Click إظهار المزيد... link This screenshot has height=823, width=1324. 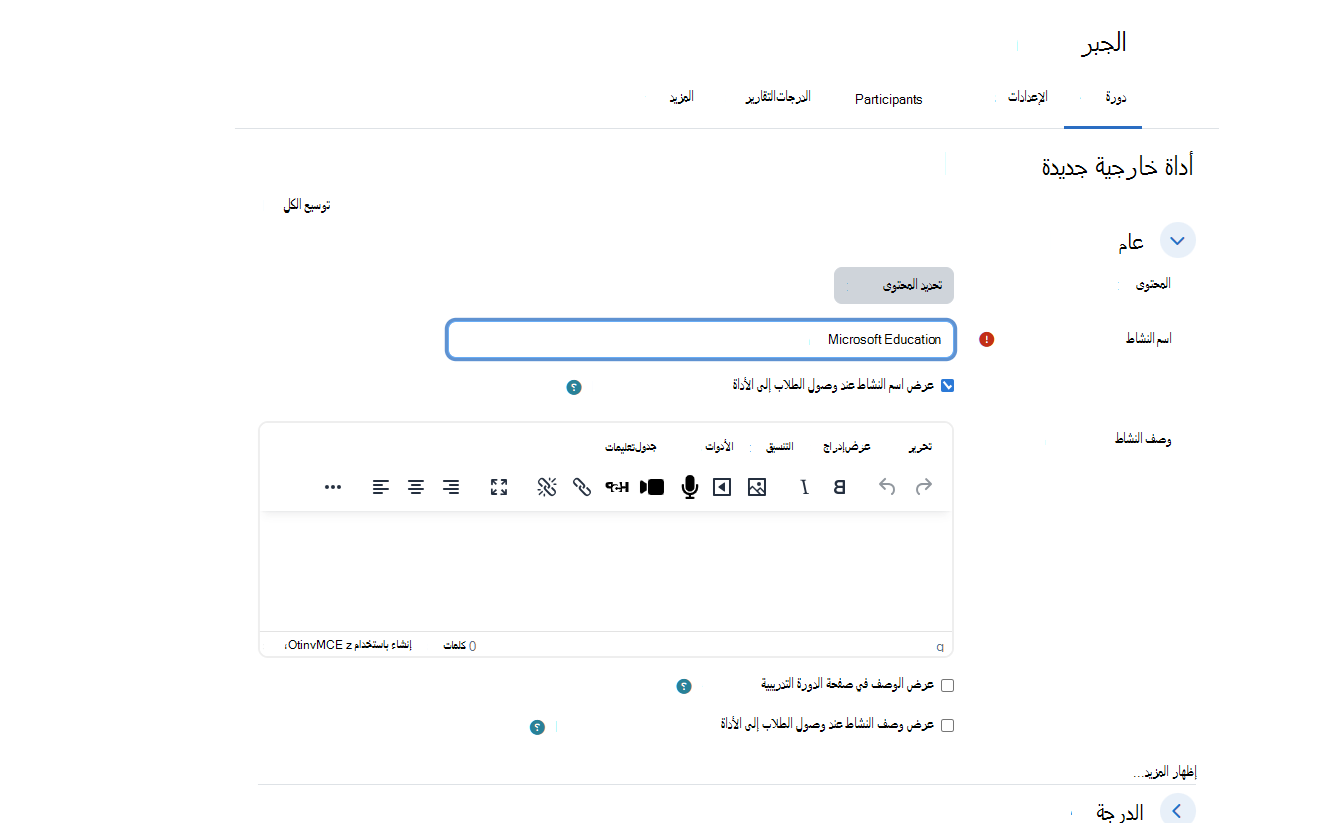[x=1164, y=772]
